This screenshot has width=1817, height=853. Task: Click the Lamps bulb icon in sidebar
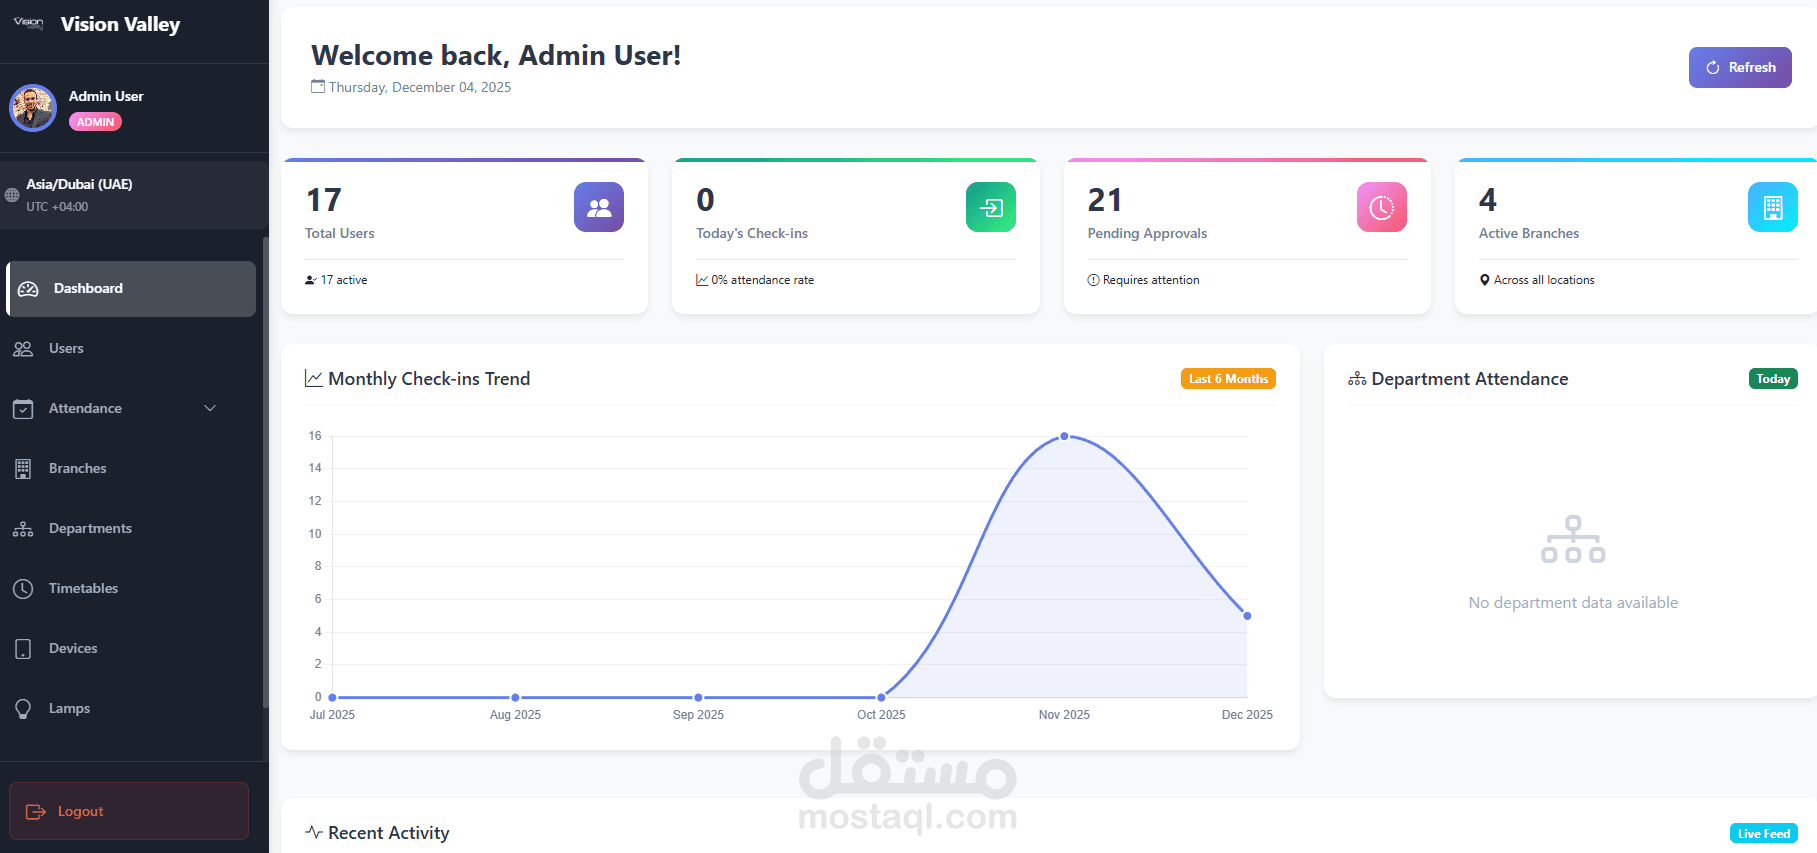23,709
